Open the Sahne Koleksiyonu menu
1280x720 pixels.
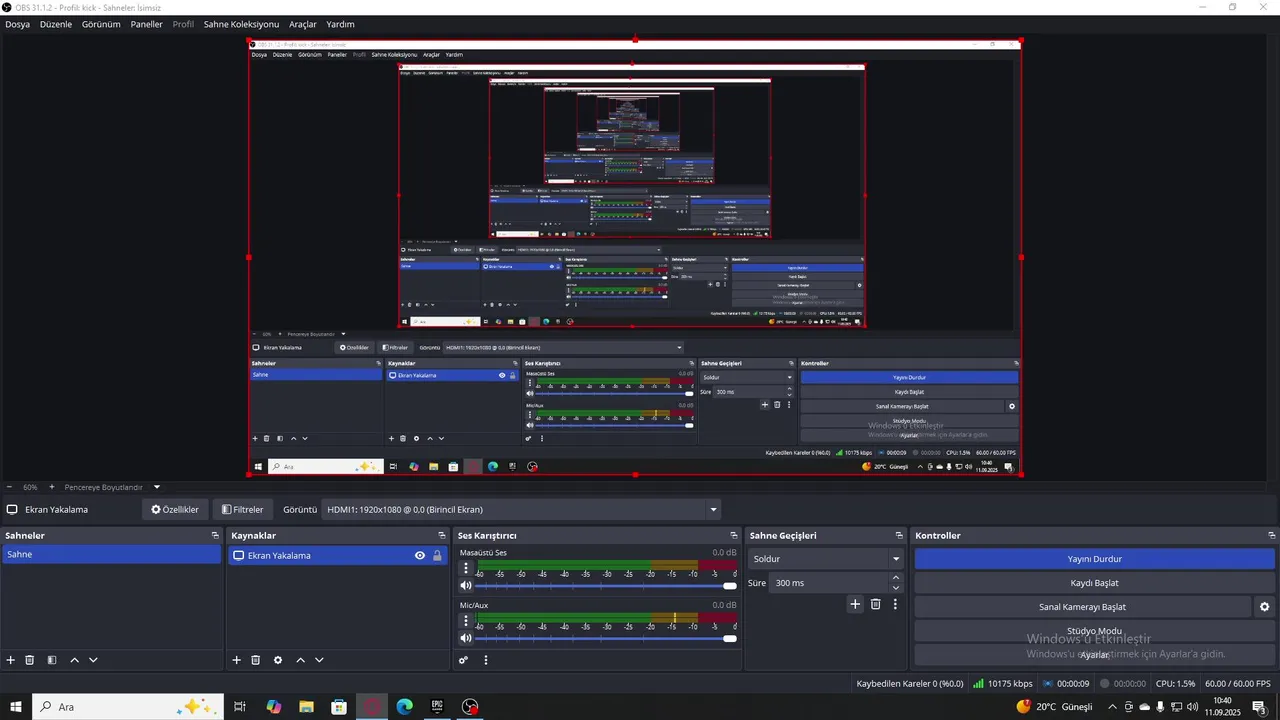(241, 24)
